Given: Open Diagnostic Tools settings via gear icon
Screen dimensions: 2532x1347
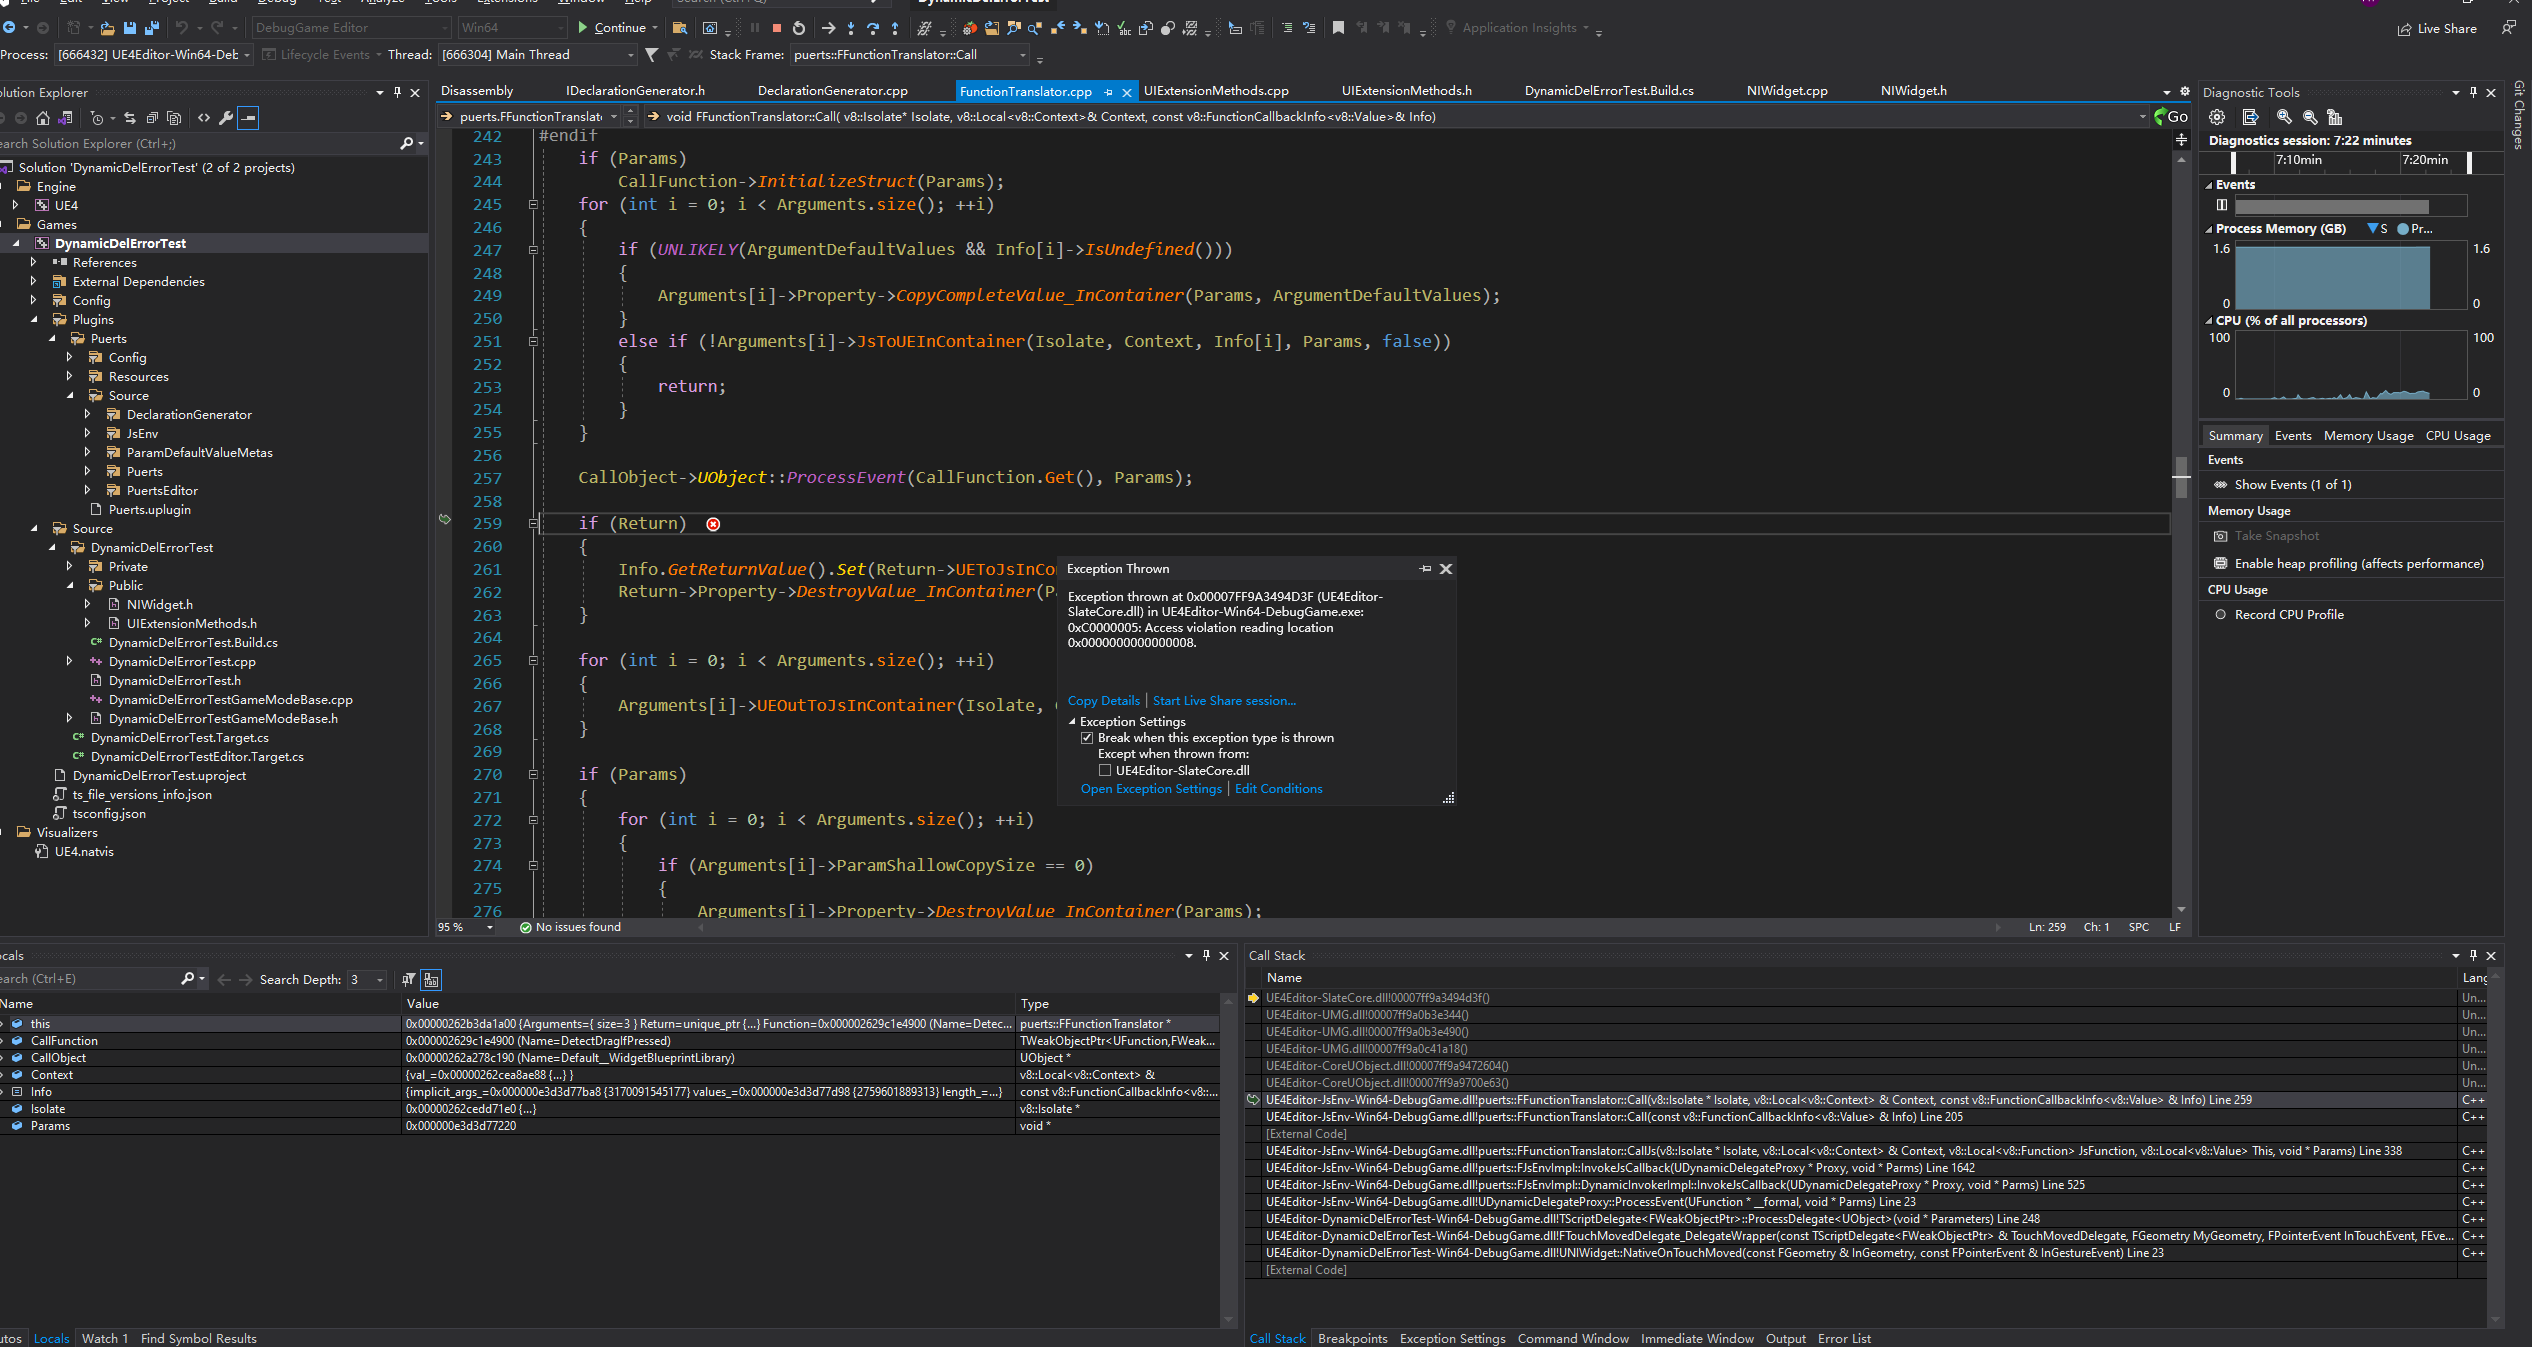Looking at the screenshot, I should (2218, 117).
